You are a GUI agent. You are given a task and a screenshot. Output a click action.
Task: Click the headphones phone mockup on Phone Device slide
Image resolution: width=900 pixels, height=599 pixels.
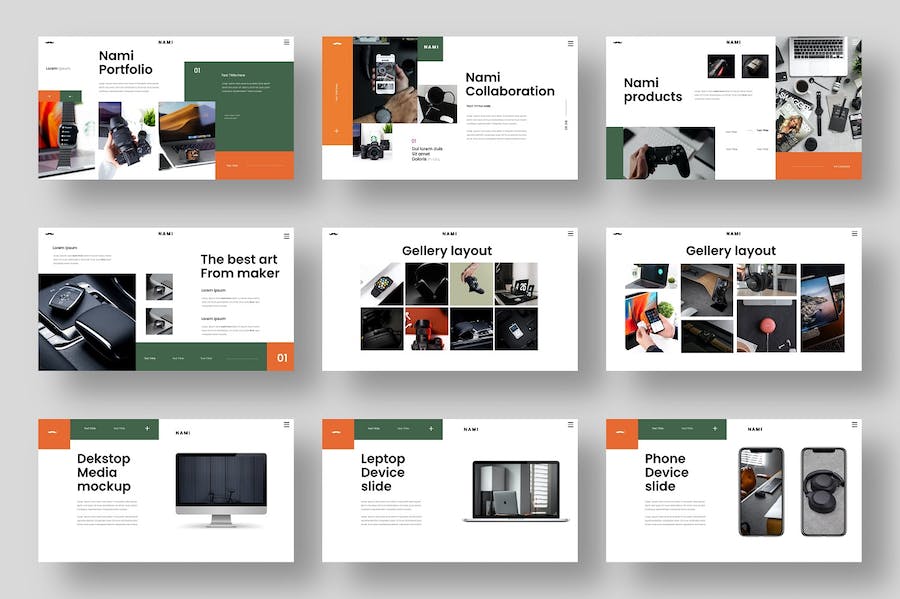pos(823,490)
